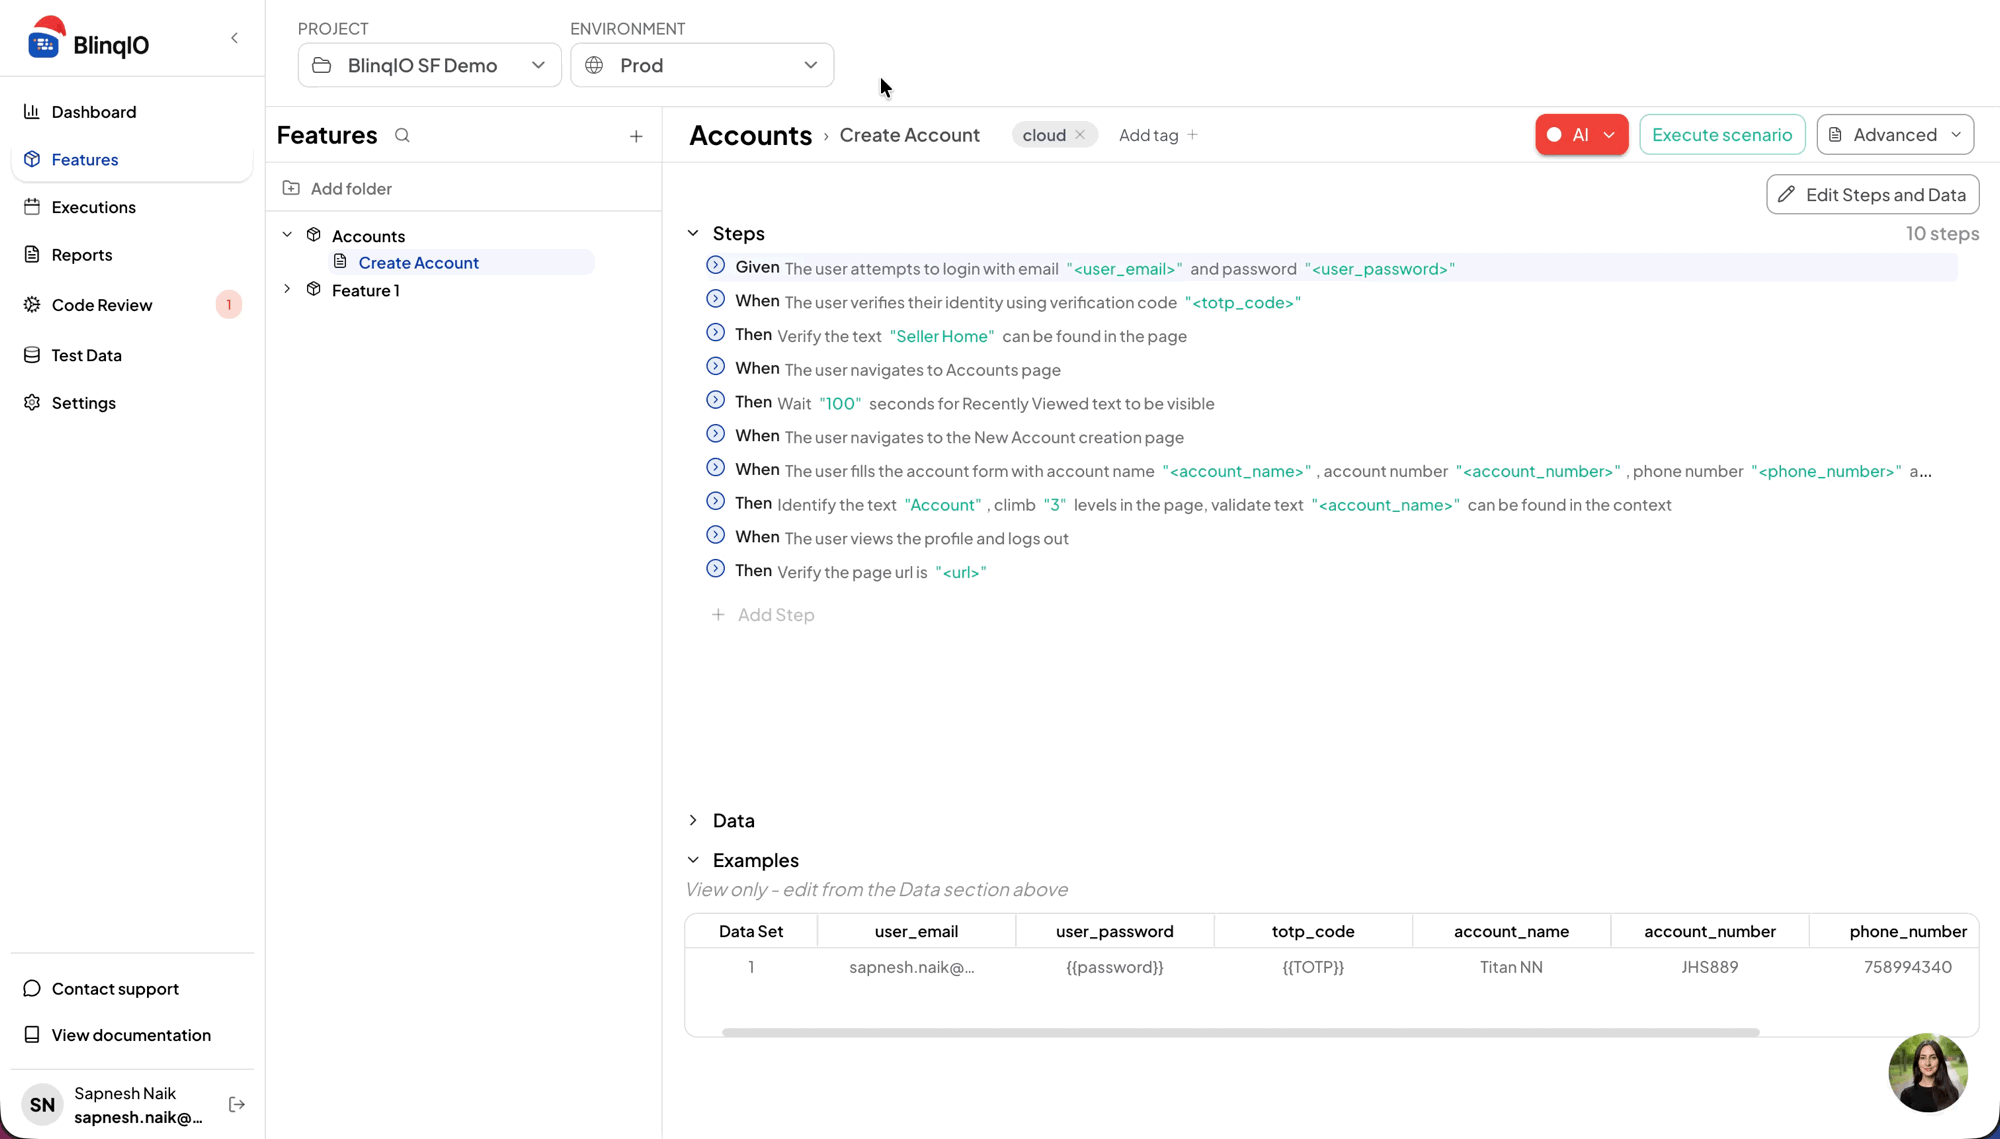The width and height of the screenshot is (2000, 1139).
Task: Expand the Feature 1 tree node
Action: (287, 289)
